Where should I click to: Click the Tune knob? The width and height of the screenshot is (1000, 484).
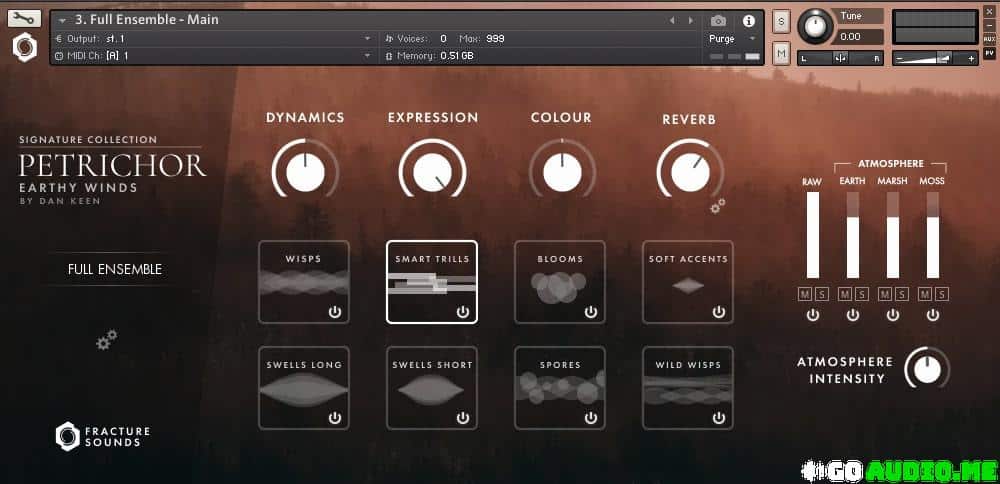coord(815,26)
